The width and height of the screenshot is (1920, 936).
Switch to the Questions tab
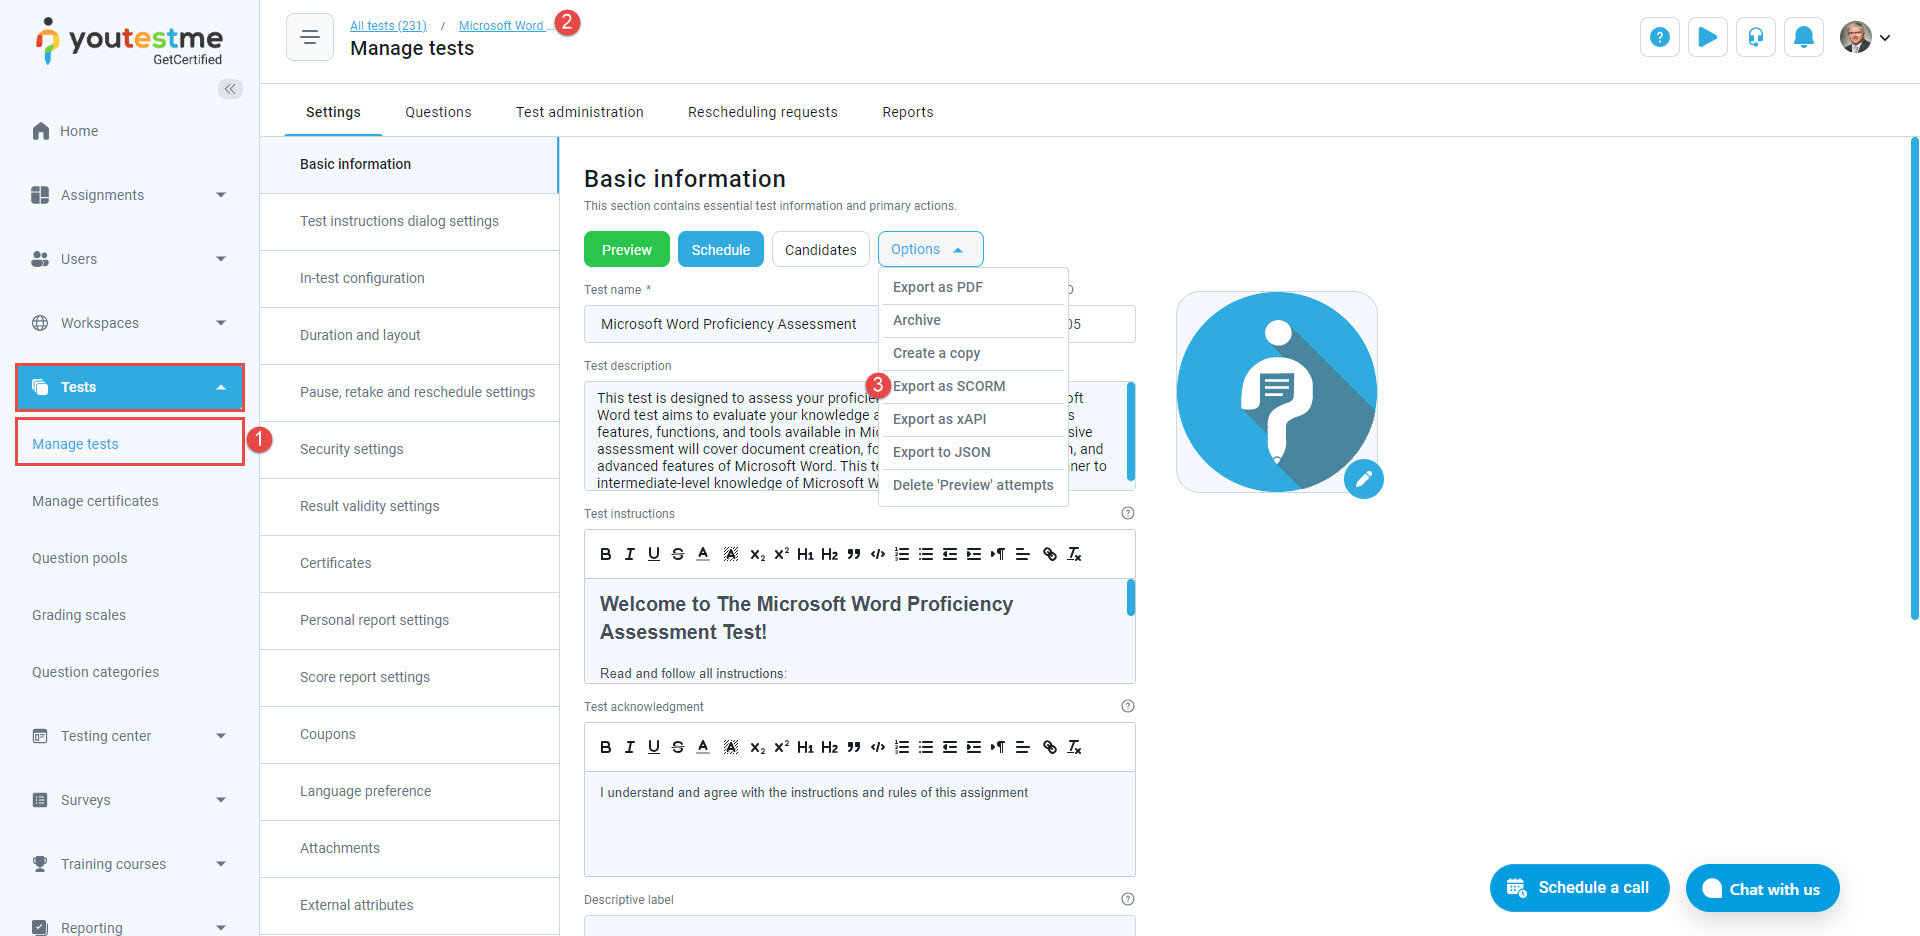(438, 112)
